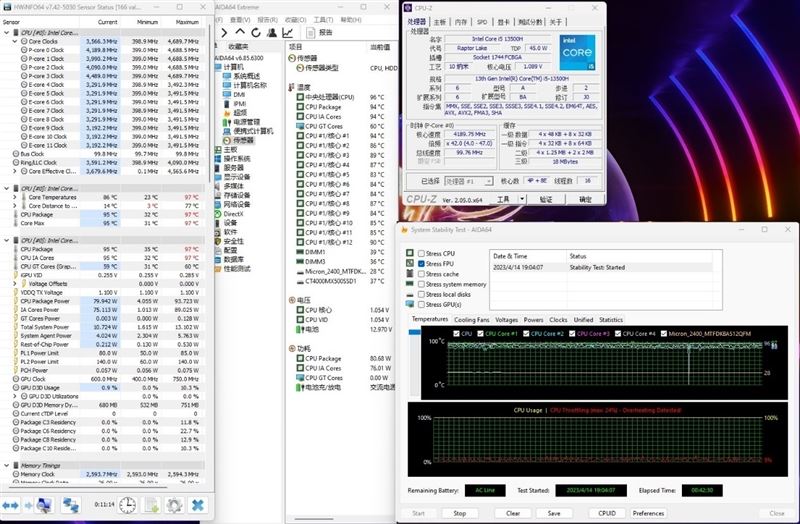The image size is (800, 524).
Task: Enable Stress local disks checkbox
Action: pyautogui.click(x=421, y=294)
